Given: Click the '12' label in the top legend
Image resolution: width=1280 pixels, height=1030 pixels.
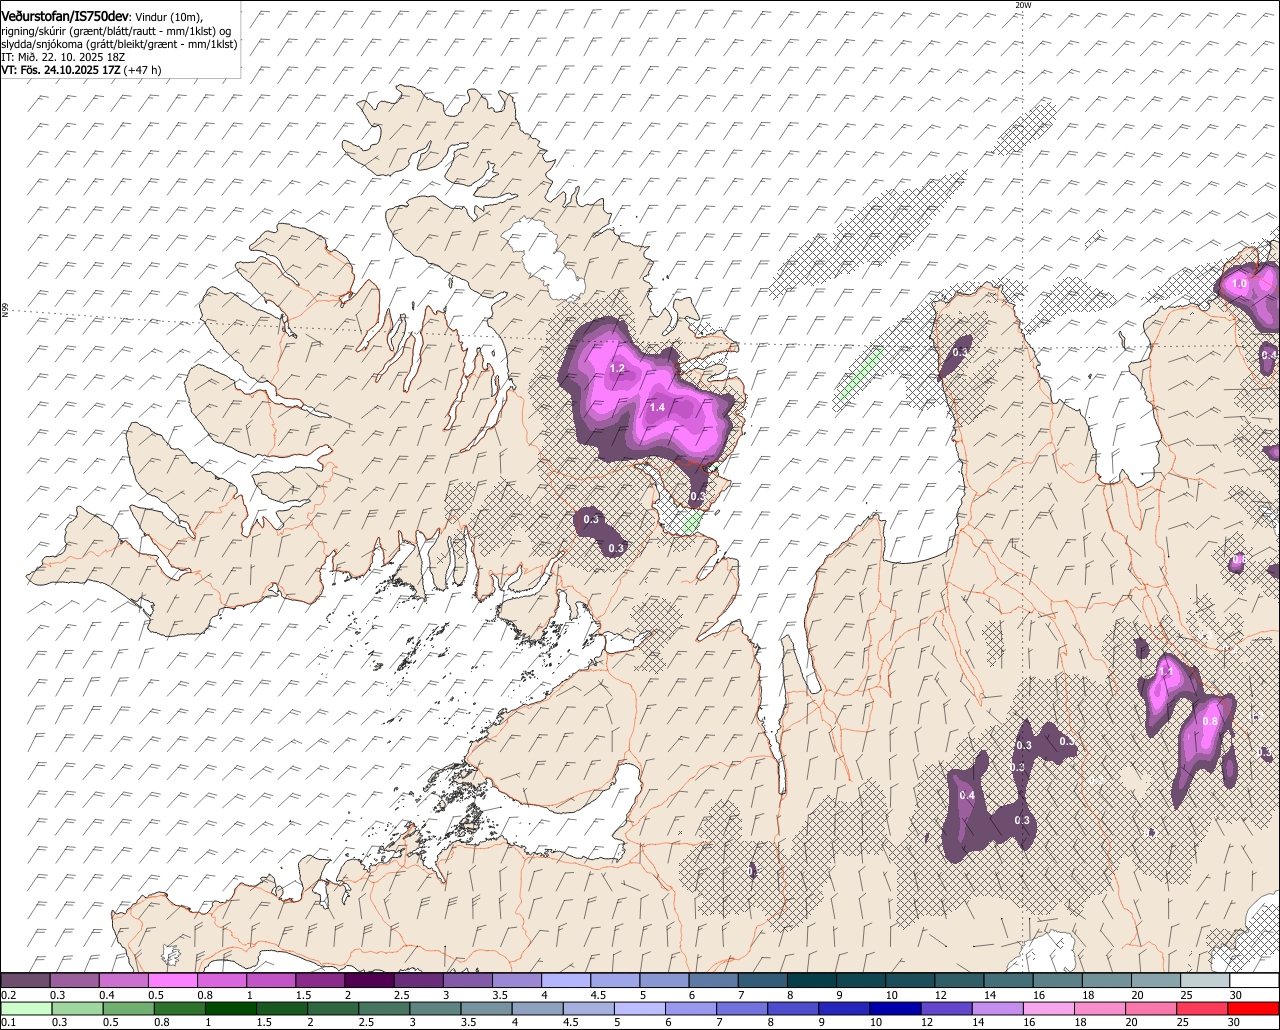Looking at the screenshot, I should click(x=940, y=996).
